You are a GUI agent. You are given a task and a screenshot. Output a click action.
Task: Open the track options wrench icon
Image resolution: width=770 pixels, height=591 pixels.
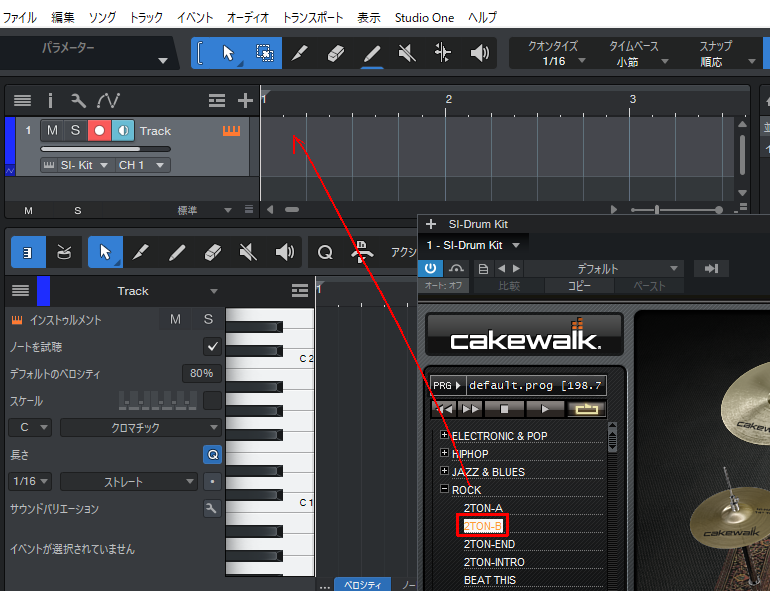78,101
